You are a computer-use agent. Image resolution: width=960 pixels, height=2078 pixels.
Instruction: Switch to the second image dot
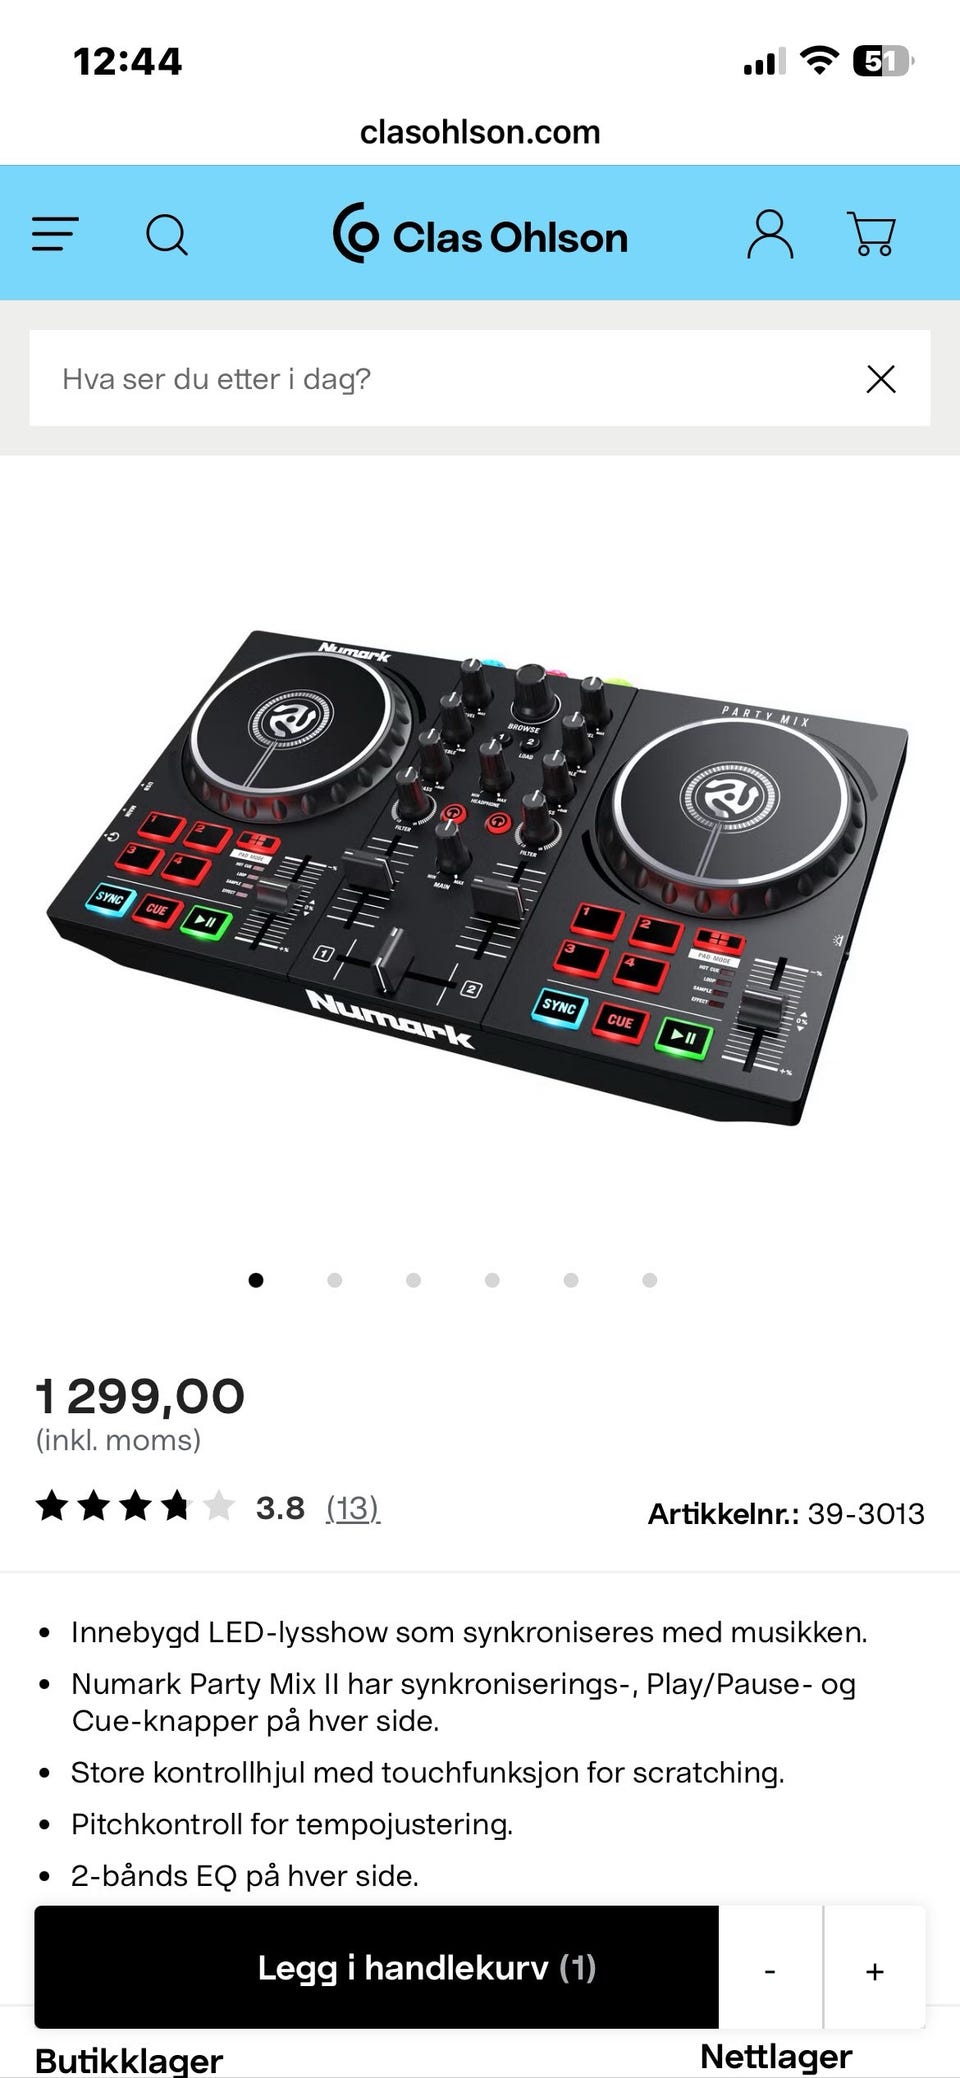pos(335,1280)
